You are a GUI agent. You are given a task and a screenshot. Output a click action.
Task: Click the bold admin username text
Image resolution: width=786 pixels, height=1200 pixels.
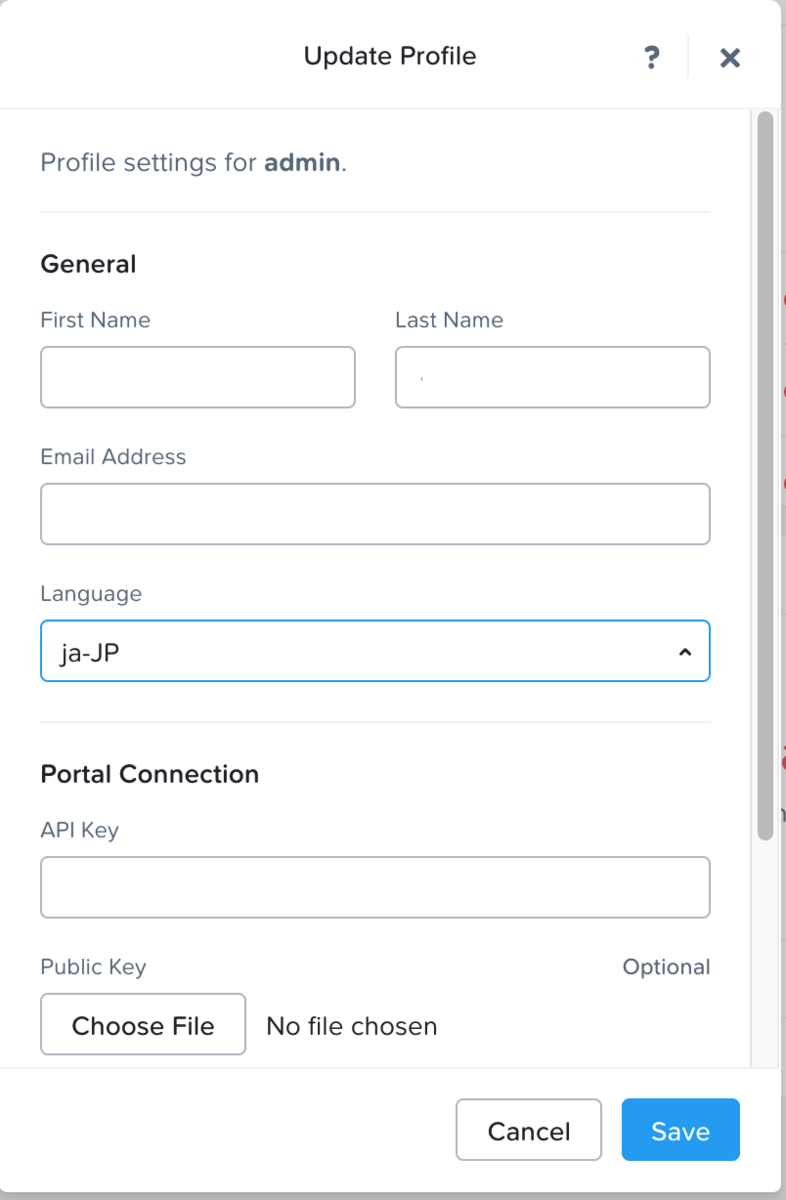pos(300,162)
